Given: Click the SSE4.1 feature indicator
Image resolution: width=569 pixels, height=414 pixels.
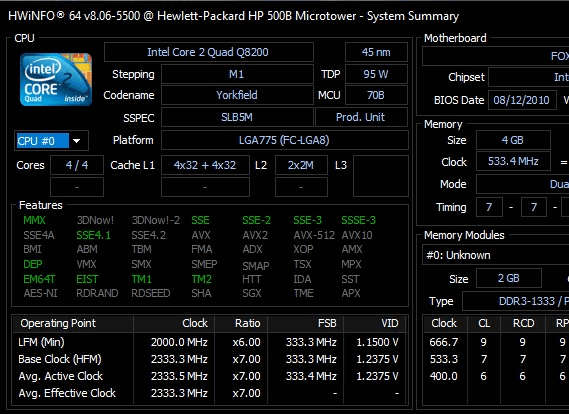Looking at the screenshot, I should (93, 235).
